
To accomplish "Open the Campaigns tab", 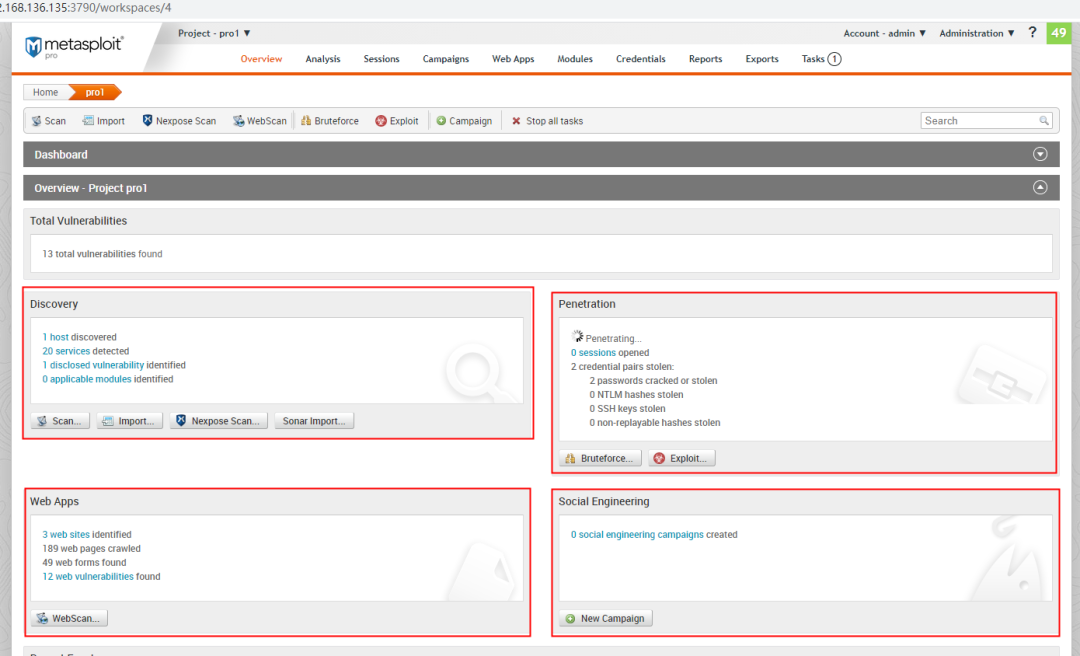I will click(x=446, y=59).
